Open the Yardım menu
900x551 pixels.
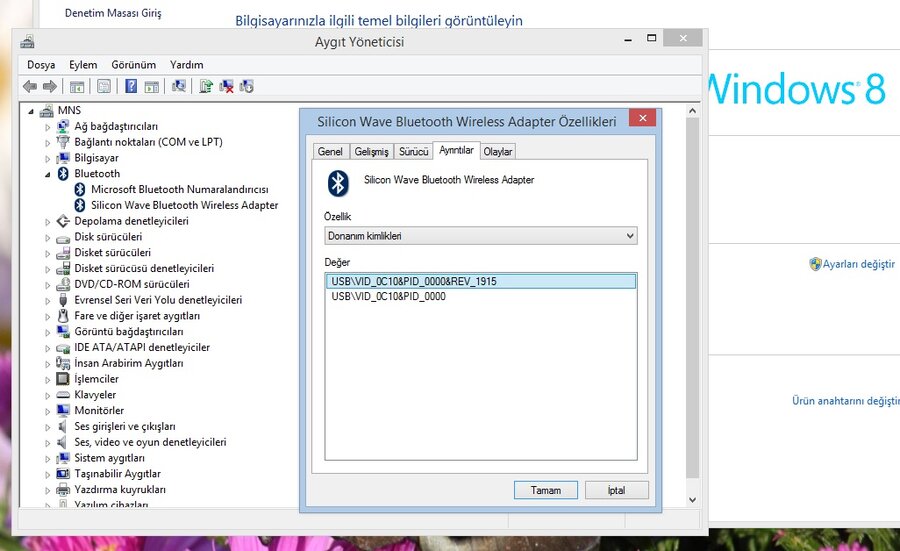187,65
